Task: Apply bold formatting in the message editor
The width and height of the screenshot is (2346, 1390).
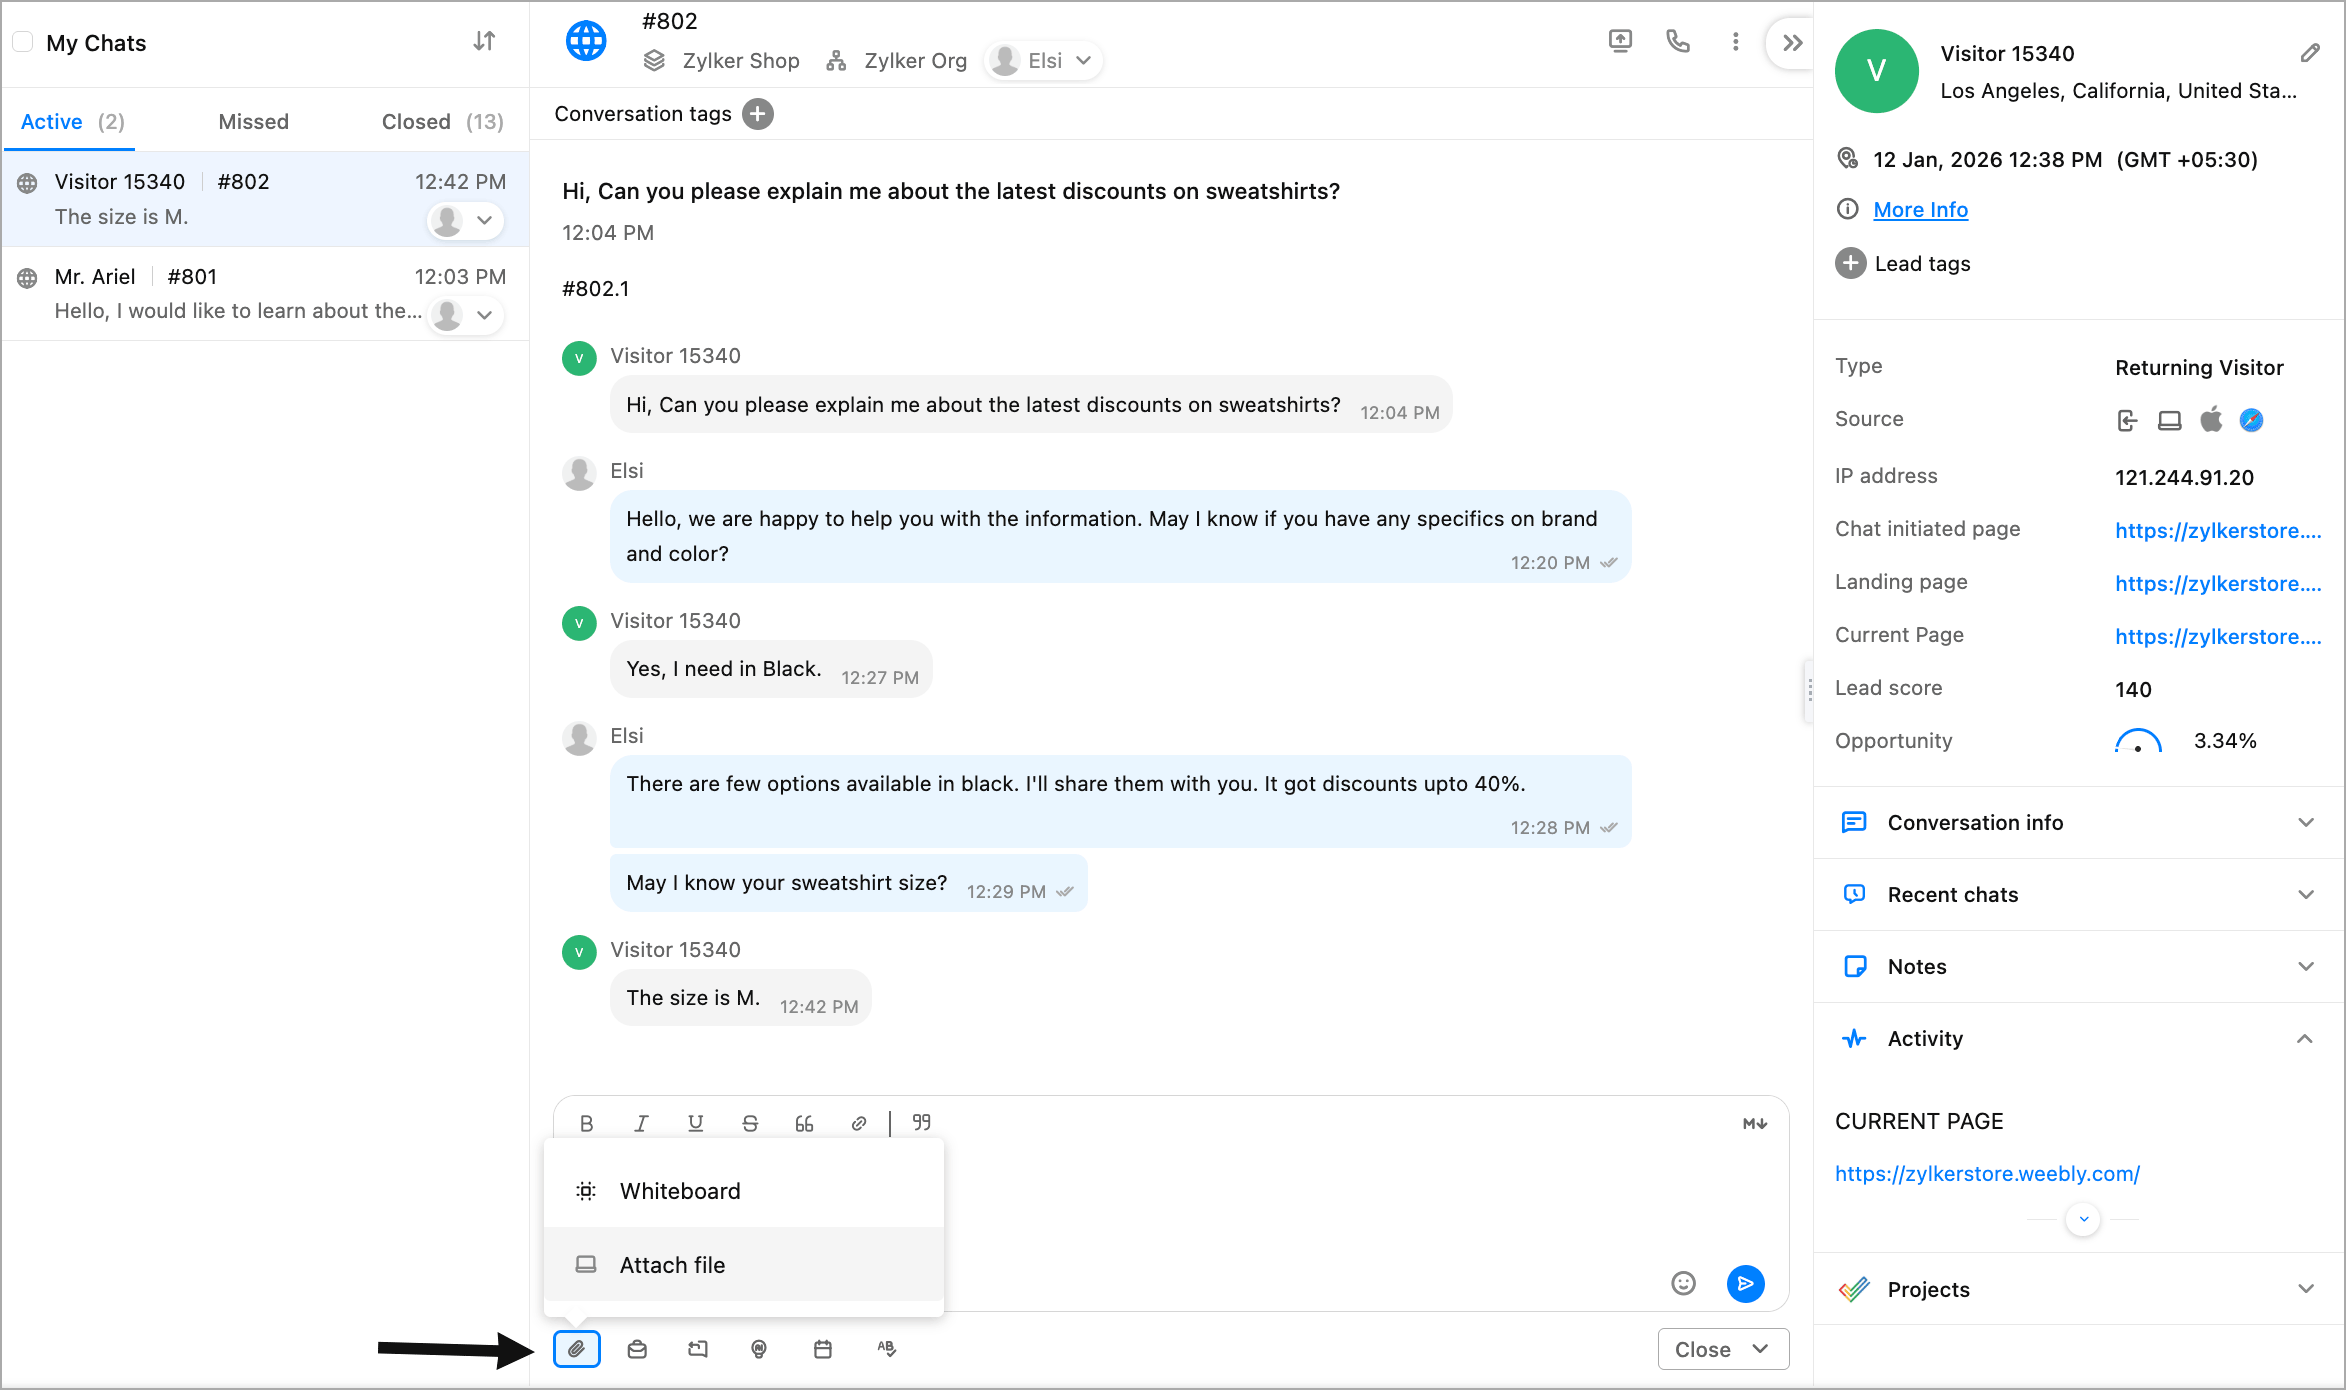Action: (587, 1123)
